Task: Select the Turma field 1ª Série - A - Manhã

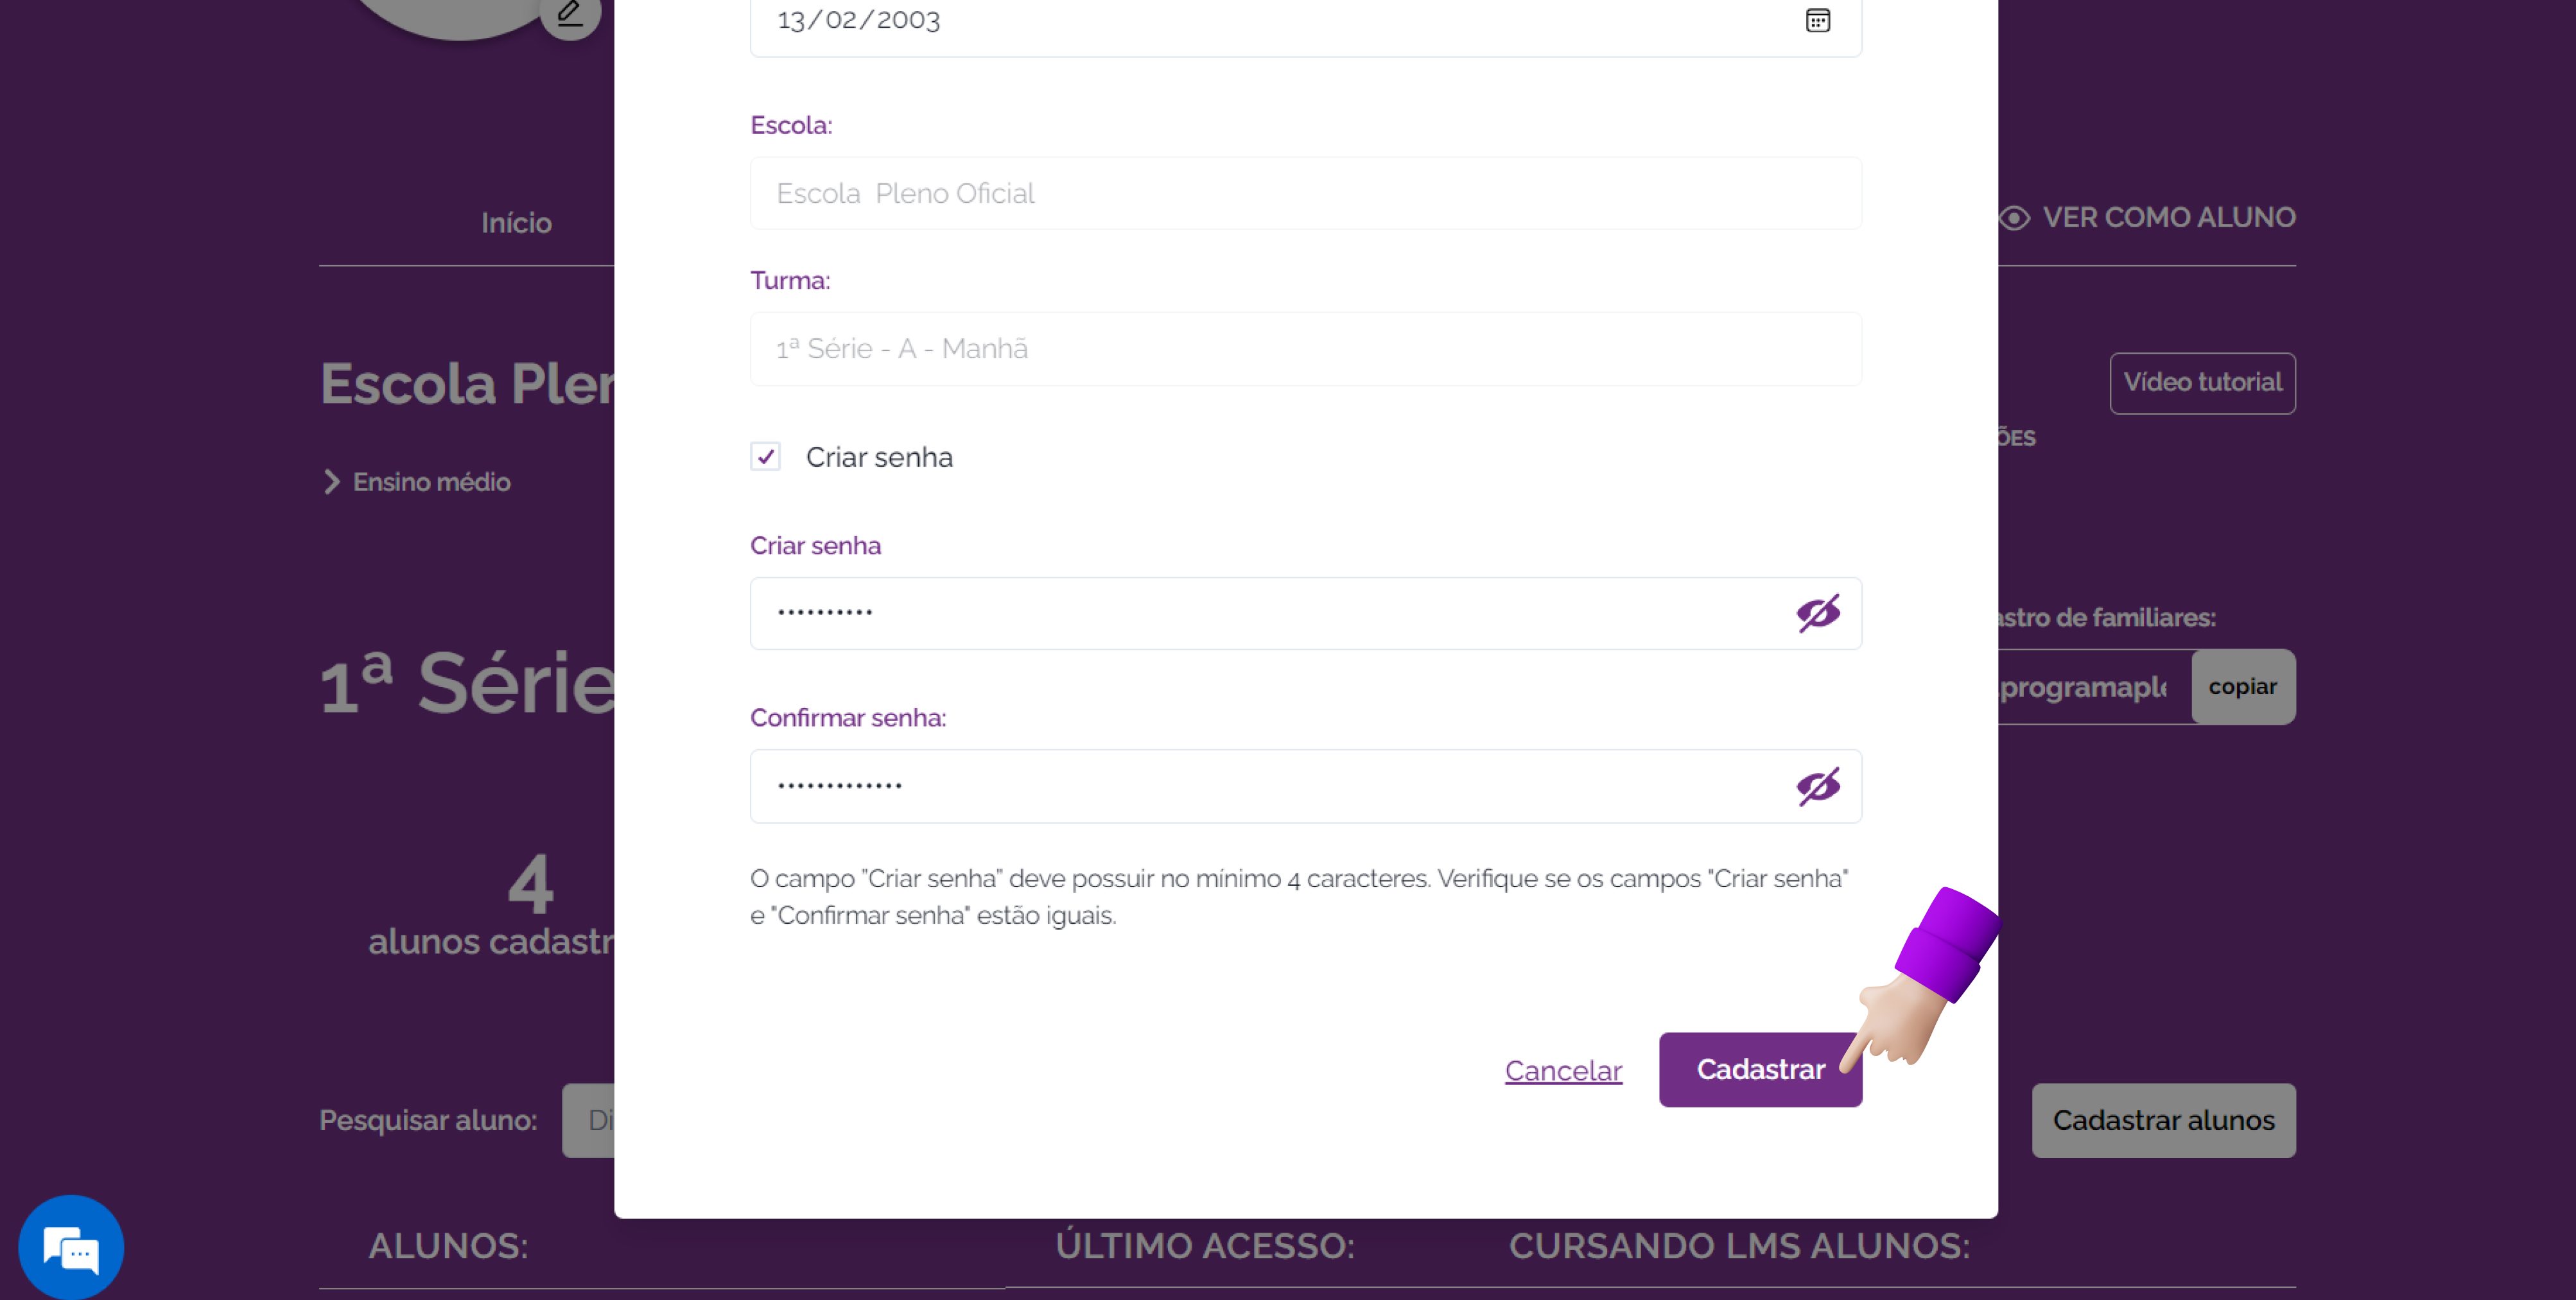Action: pos(1305,349)
